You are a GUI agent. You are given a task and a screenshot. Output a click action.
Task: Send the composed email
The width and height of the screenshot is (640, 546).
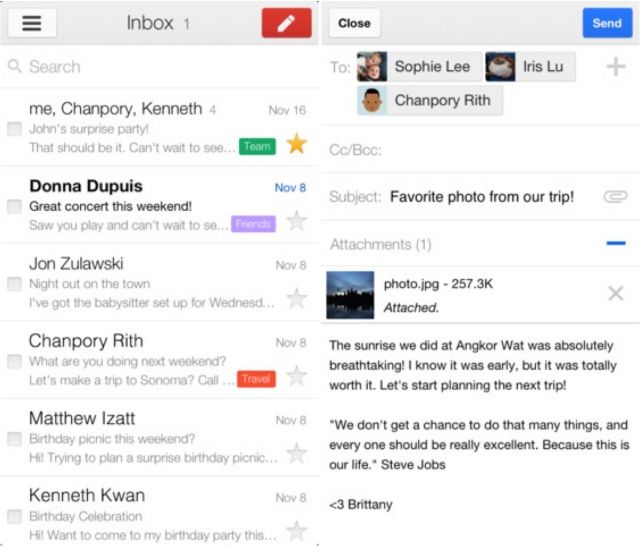(607, 23)
